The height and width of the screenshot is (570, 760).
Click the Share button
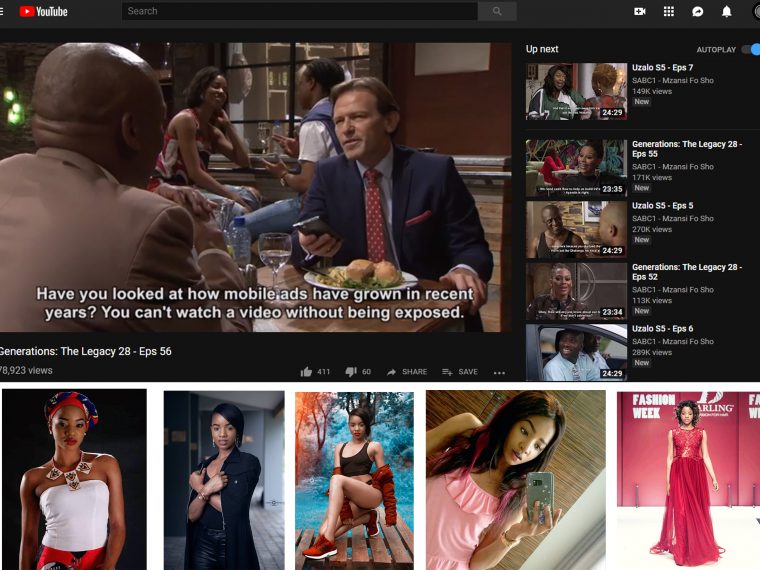[x=407, y=372]
